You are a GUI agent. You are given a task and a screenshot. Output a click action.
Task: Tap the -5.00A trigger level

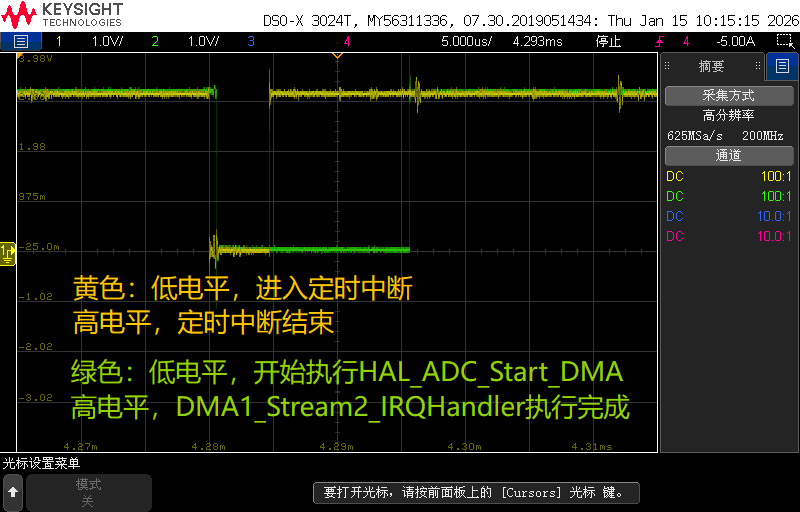(x=735, y=41)
